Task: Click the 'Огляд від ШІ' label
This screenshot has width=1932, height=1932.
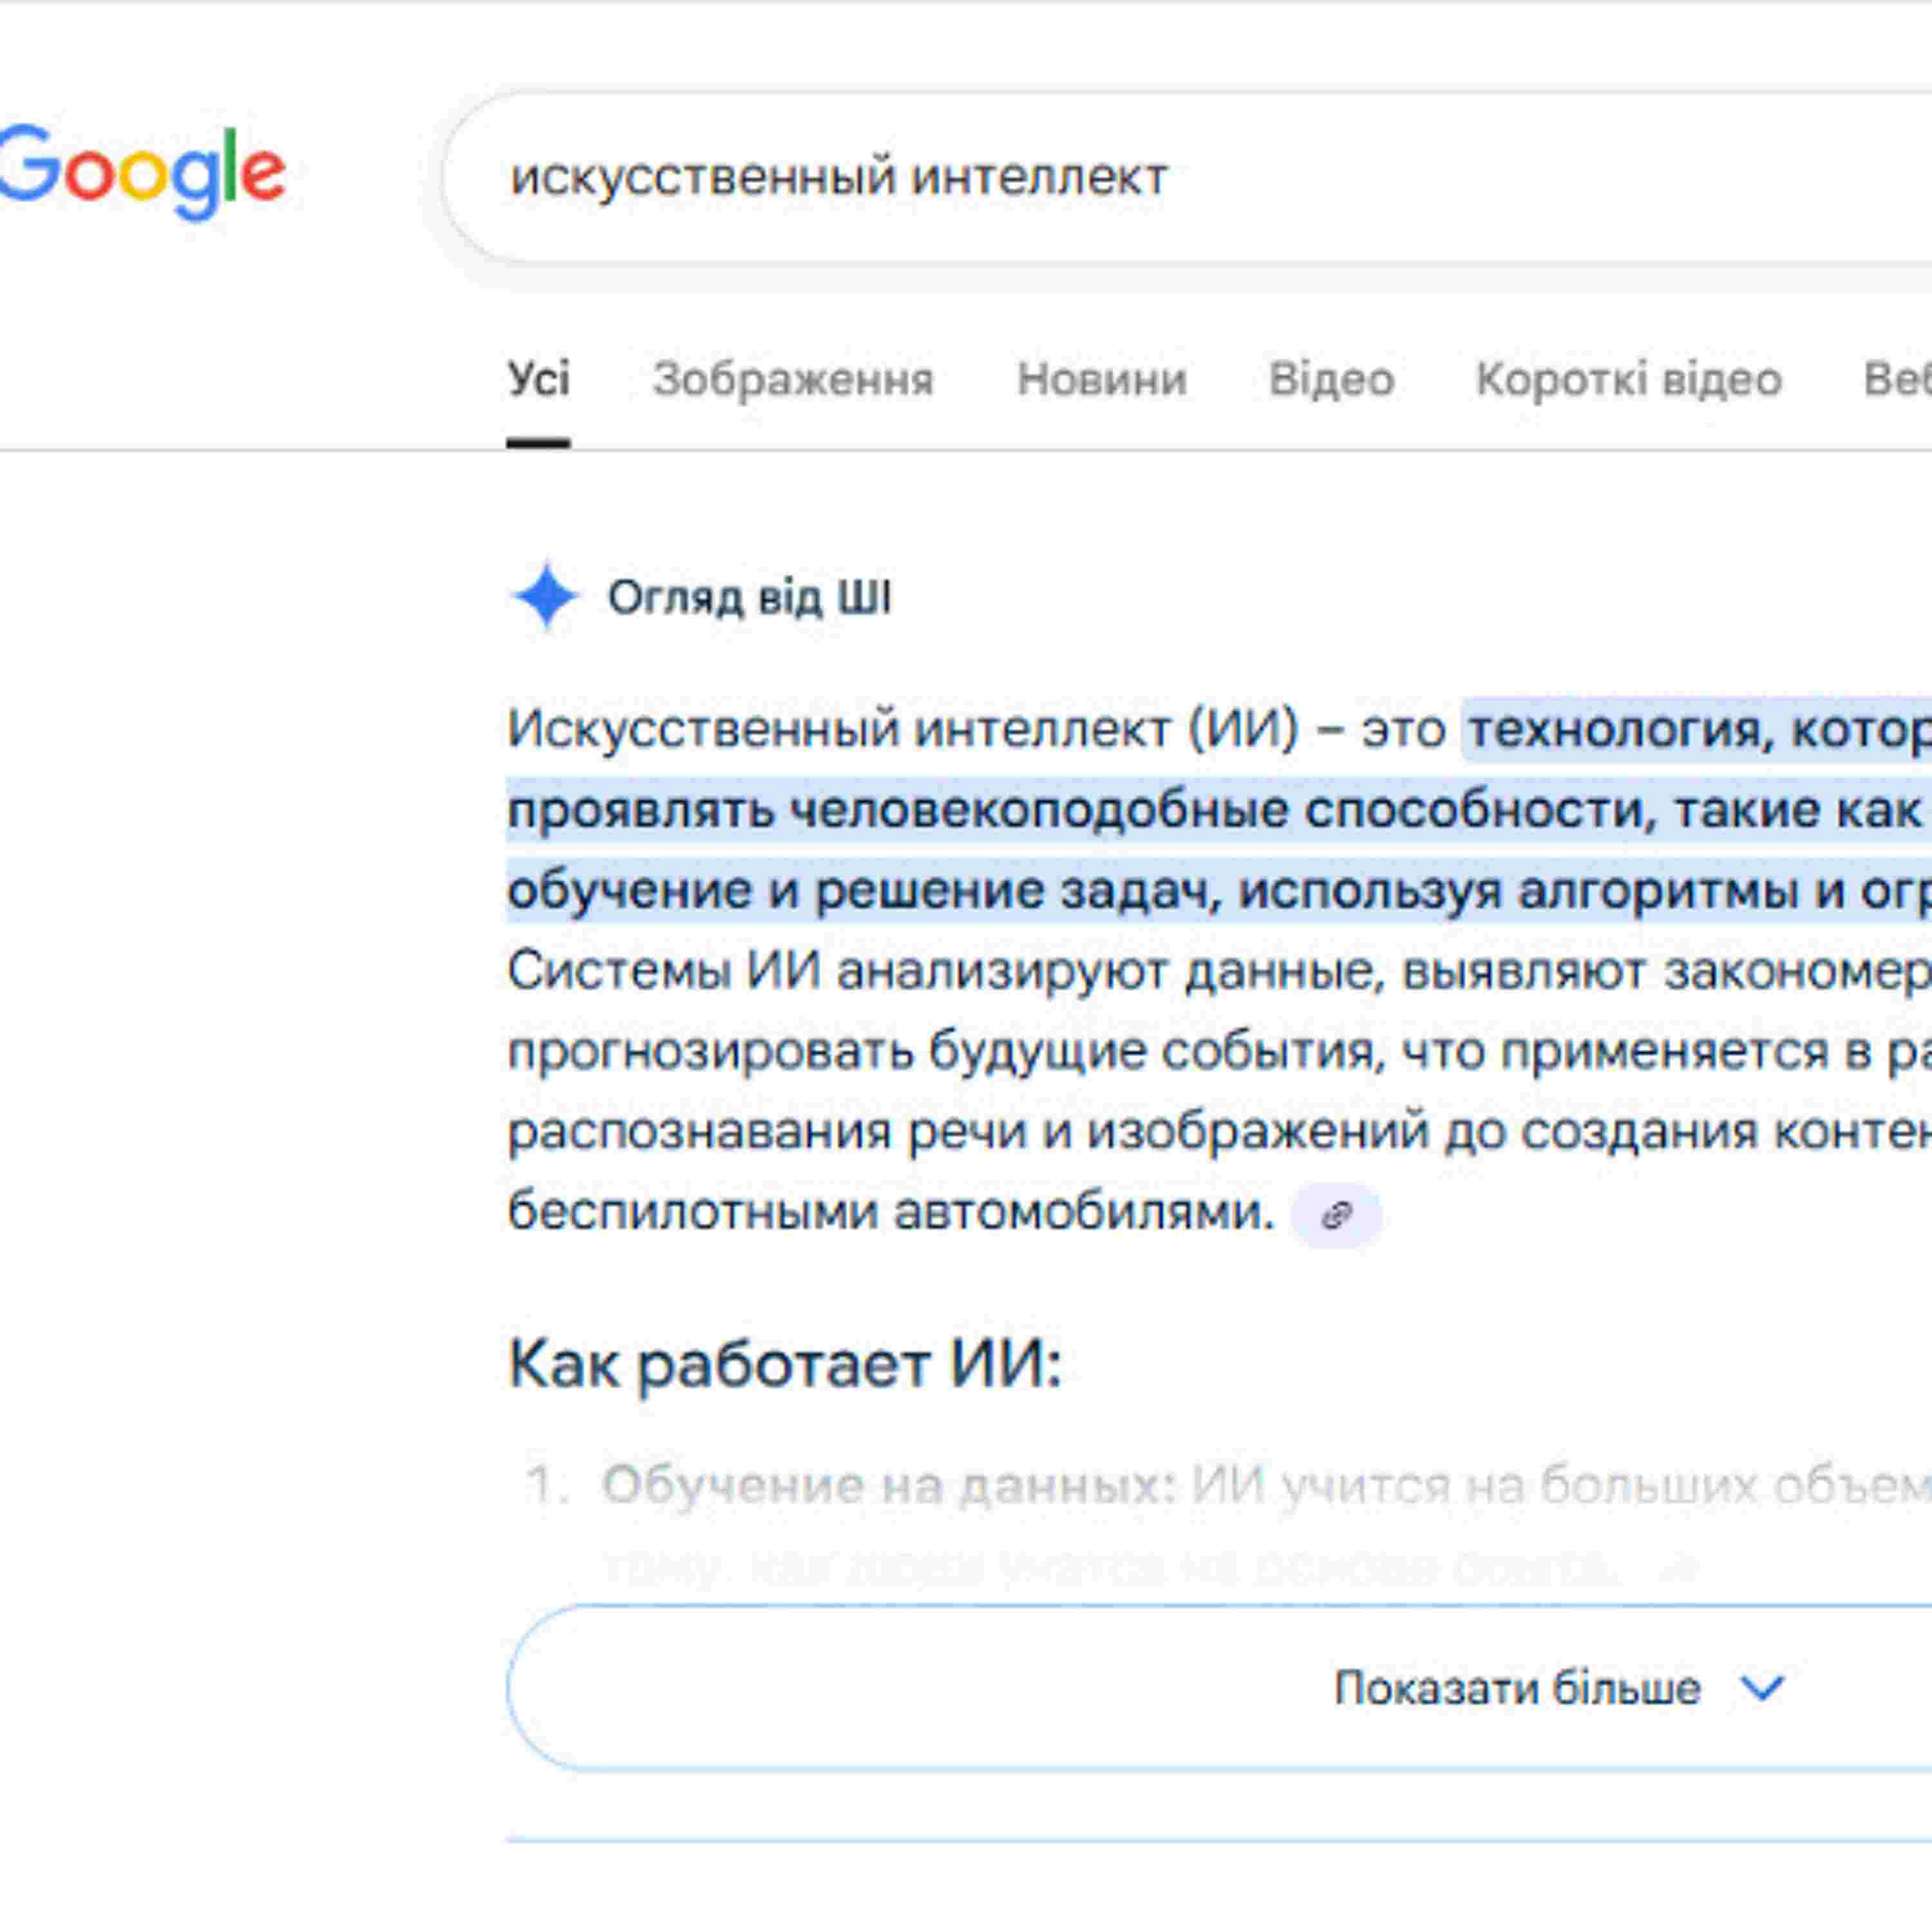Action: tap(749, 598)
